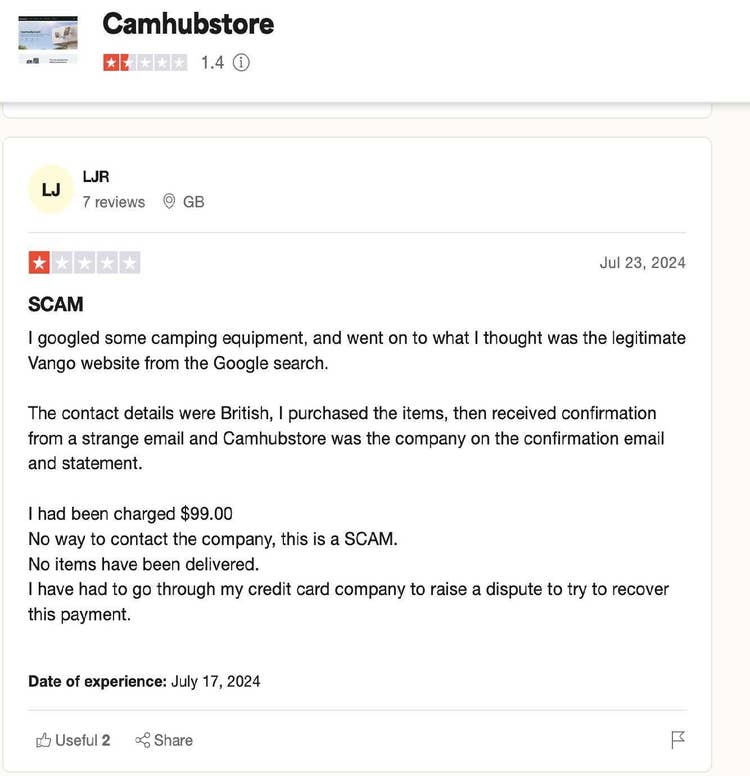
Task: Click the SCAM review title
Action: click(x=56, y=304)
